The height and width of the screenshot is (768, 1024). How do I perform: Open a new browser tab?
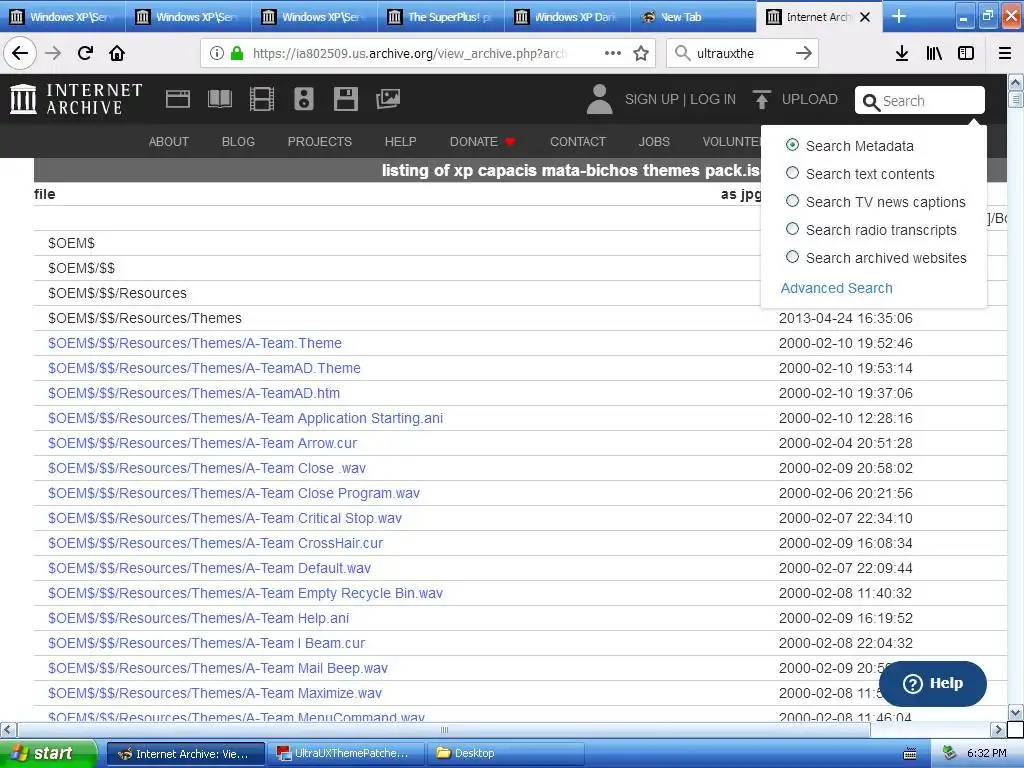pyautogui.click(x=899, y=17)
